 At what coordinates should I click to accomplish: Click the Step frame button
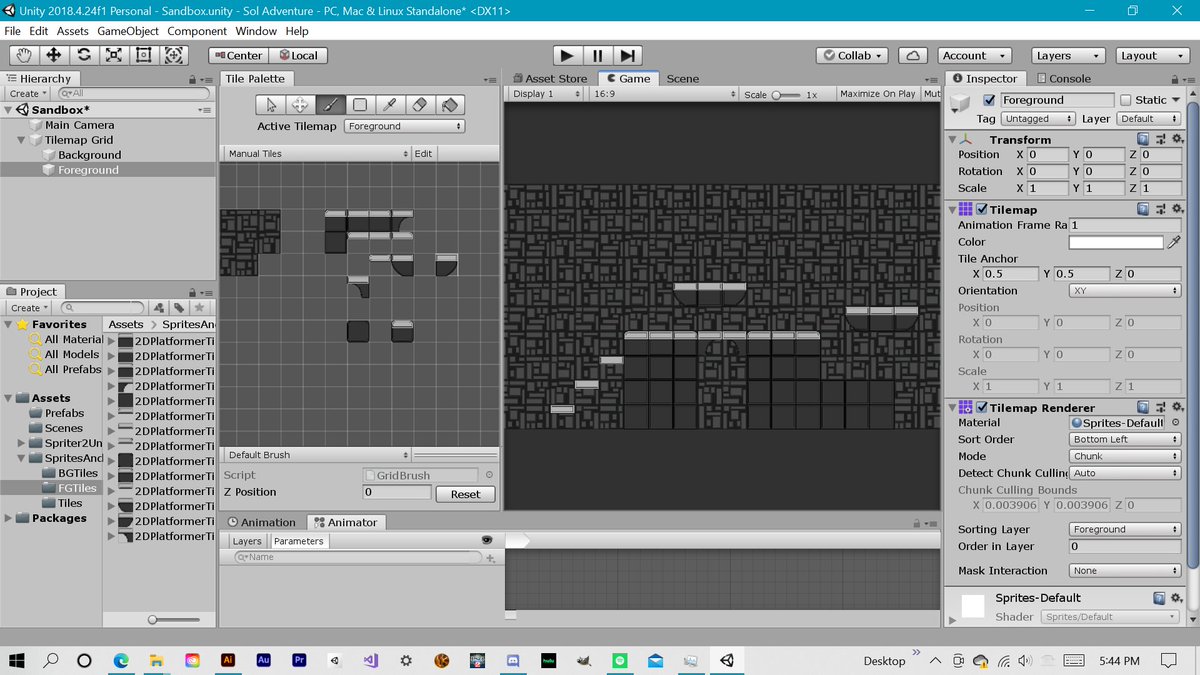point(627,55)
